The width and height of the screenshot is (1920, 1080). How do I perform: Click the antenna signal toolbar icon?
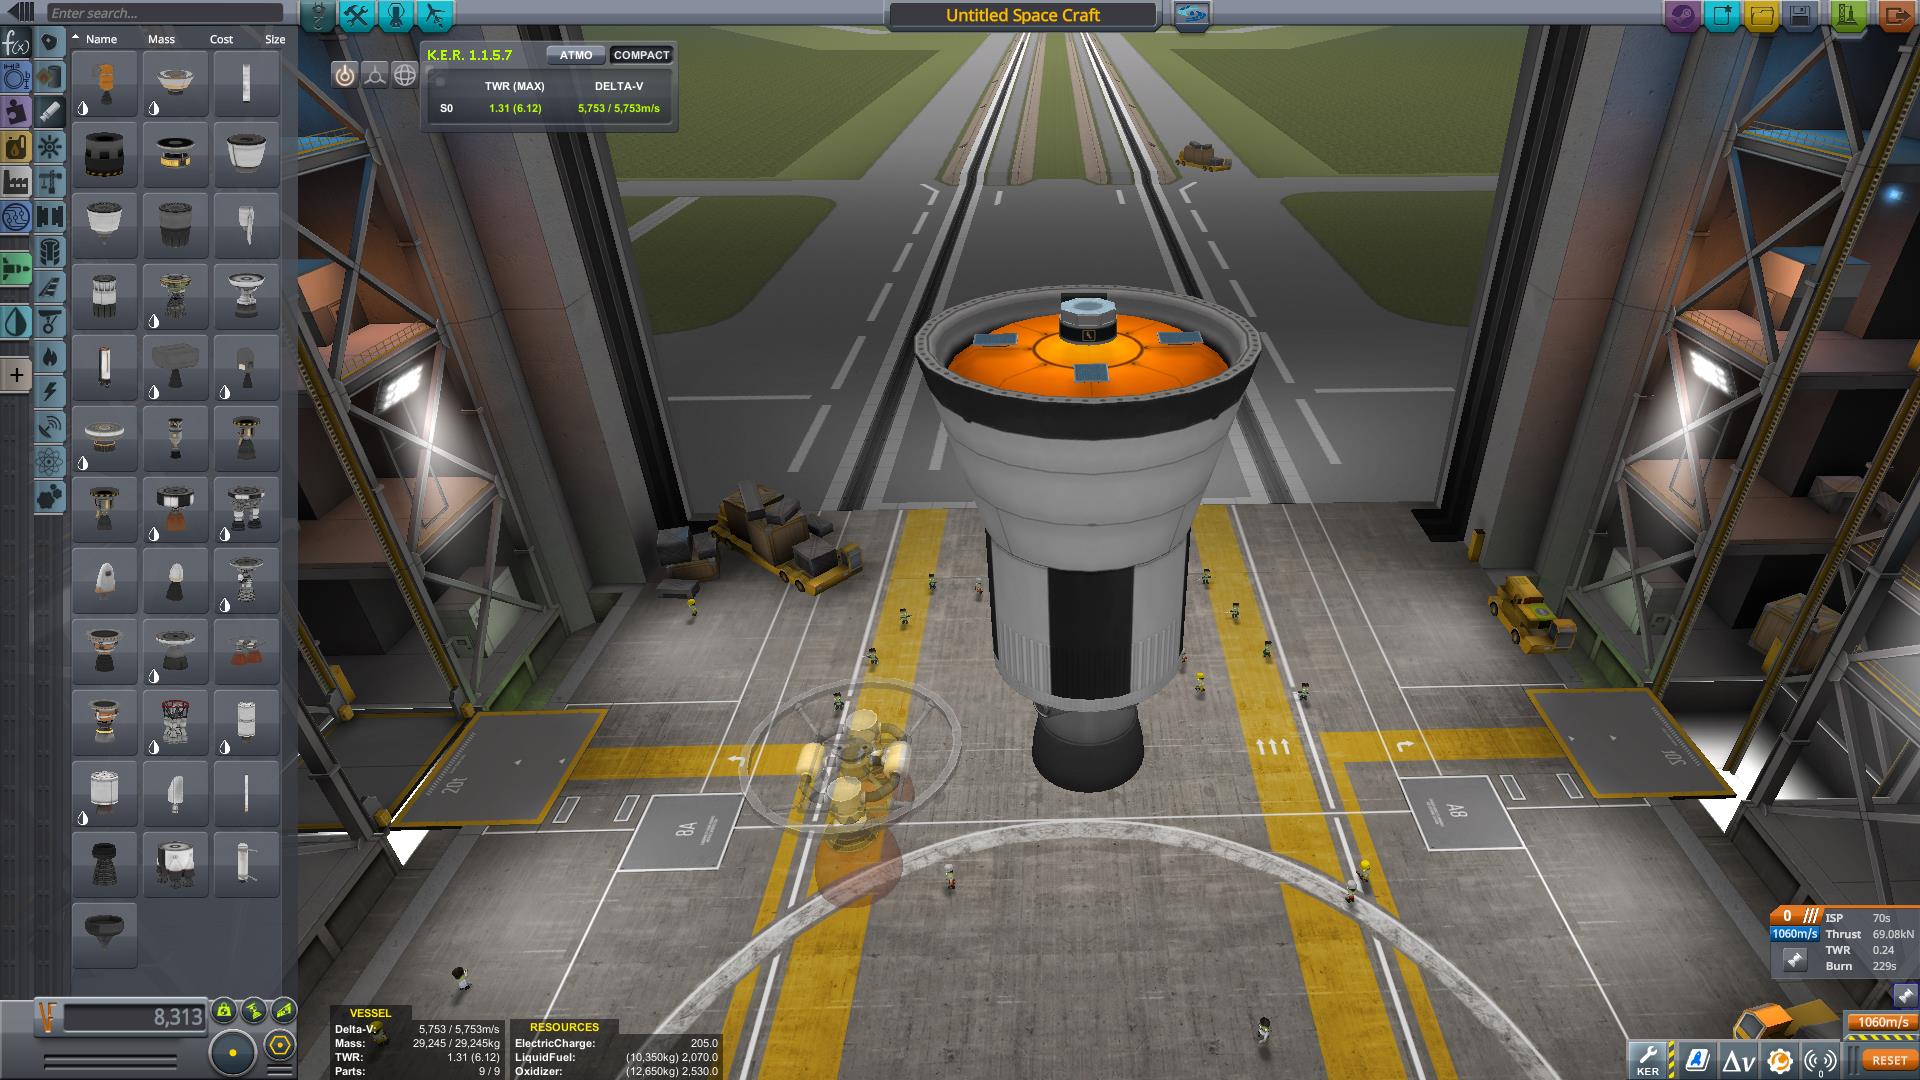[1823, 1060]
